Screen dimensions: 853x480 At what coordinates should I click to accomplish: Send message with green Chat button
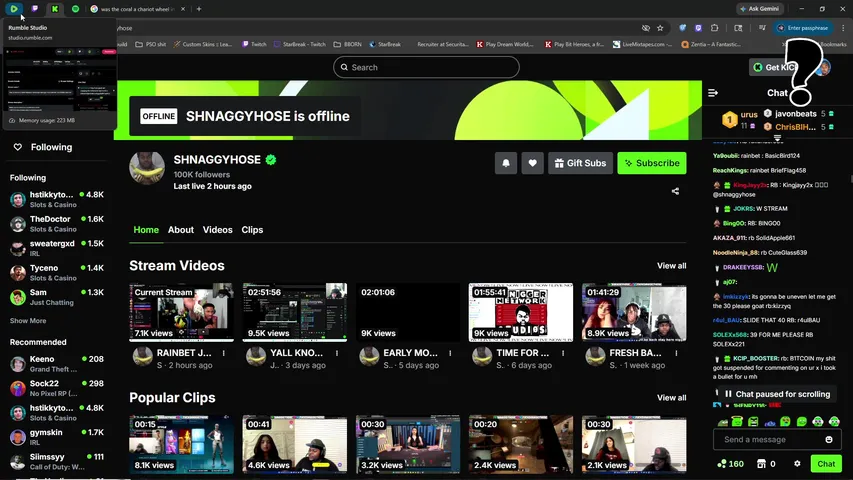coord(826,464)
